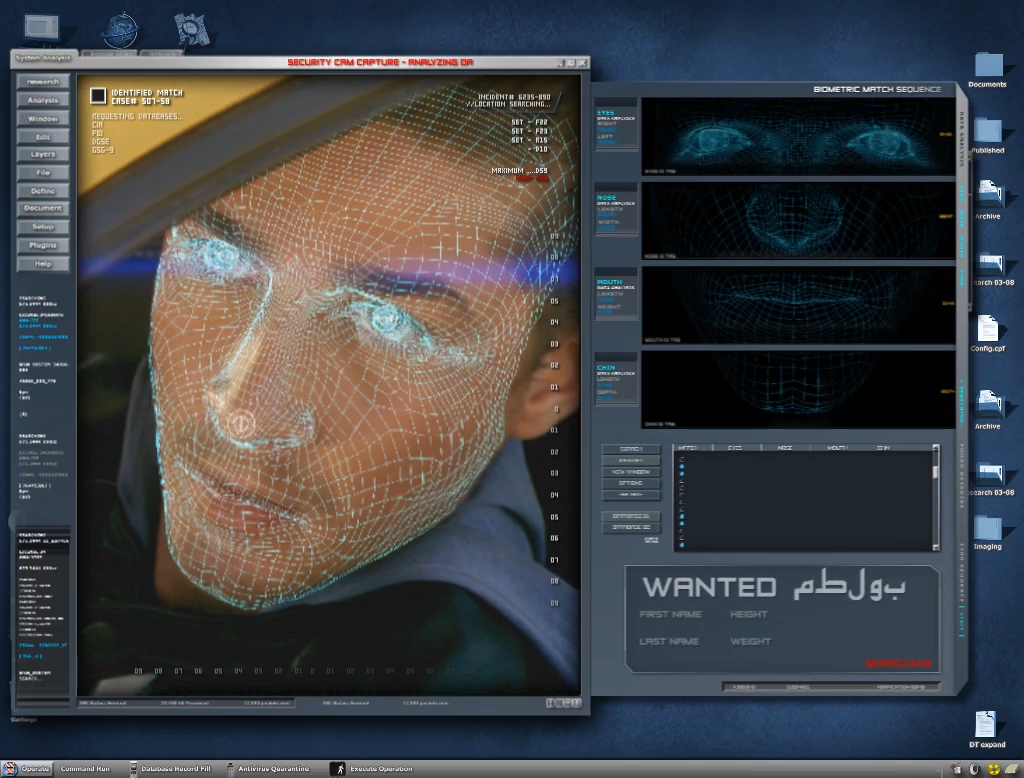The height and width of the screenshot is (778, 1024).
Task: Switch to the System Analysis tab
Action: click(x=43, y=57)
